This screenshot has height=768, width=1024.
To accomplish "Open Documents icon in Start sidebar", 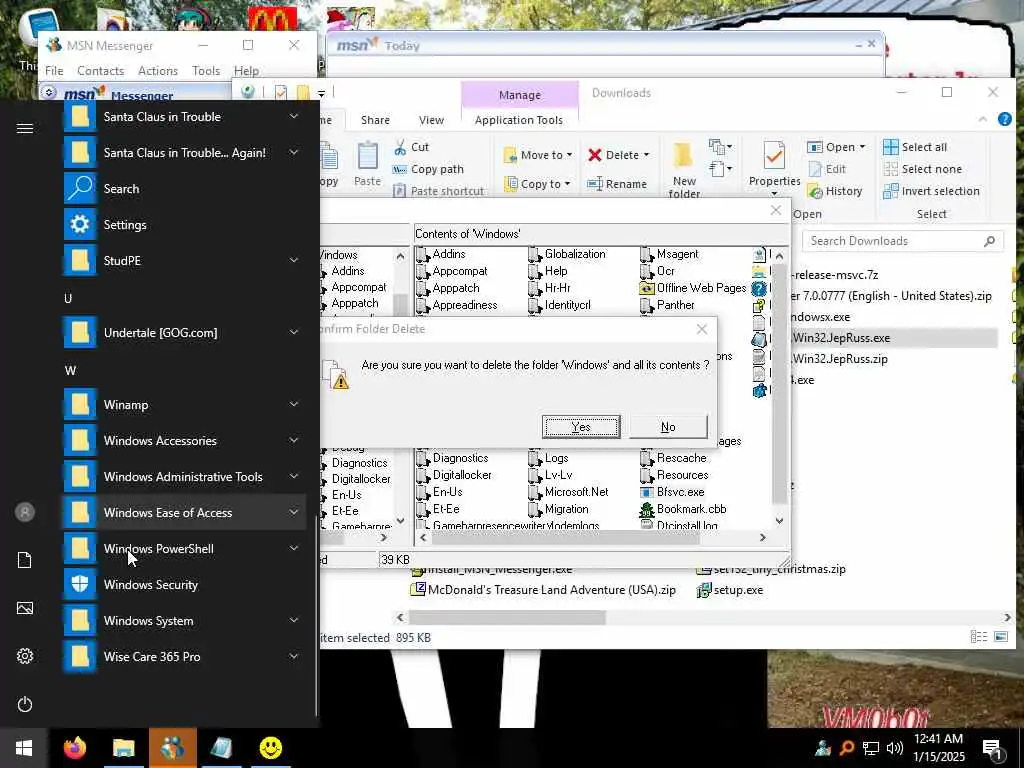I will pyautogui.click(x=25, y=560).
